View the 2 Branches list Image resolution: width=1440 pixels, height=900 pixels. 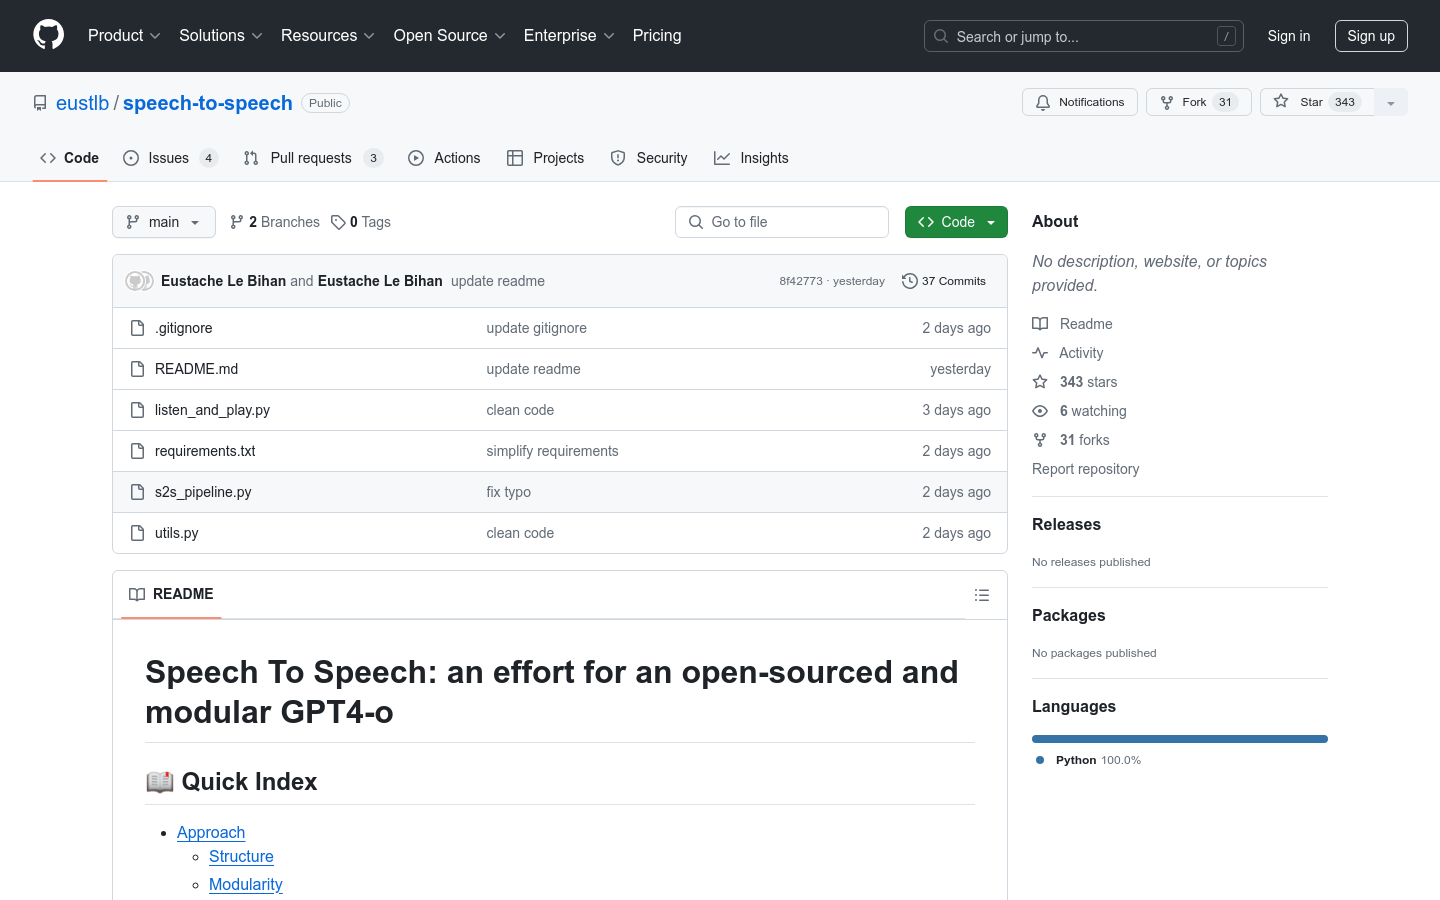[x=275, y=222]
